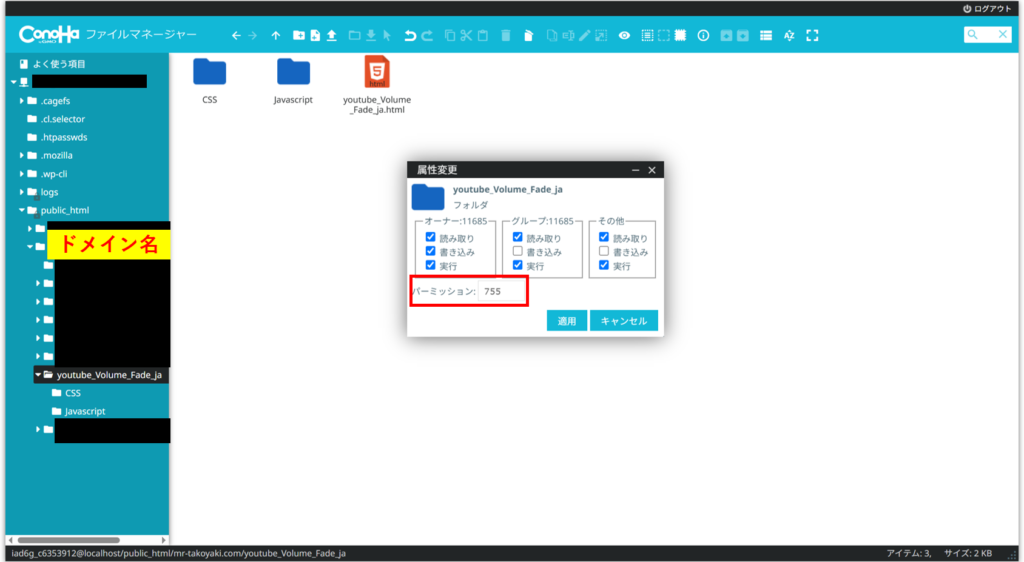Click the select none toolbar icon
The height and width of the screenshot is (562, 1024).
pos(664,35)
